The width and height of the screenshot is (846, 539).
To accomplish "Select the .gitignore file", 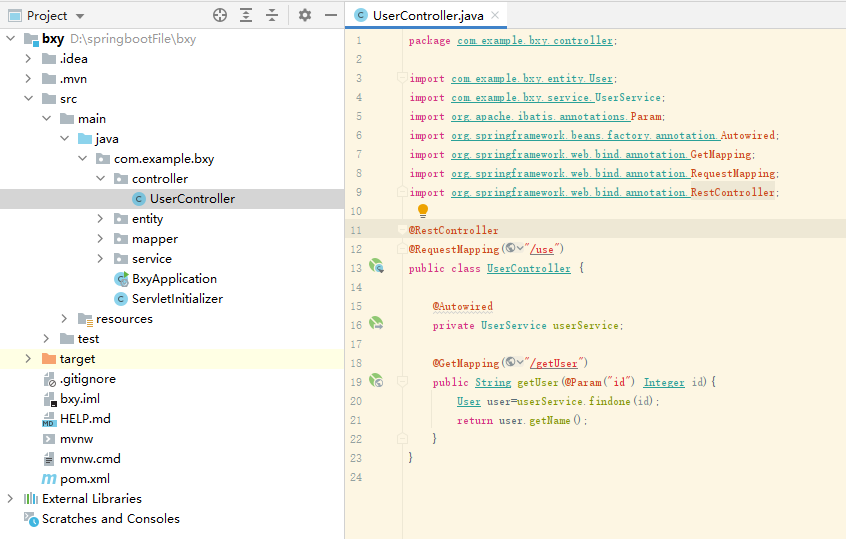I will (87, 379).
